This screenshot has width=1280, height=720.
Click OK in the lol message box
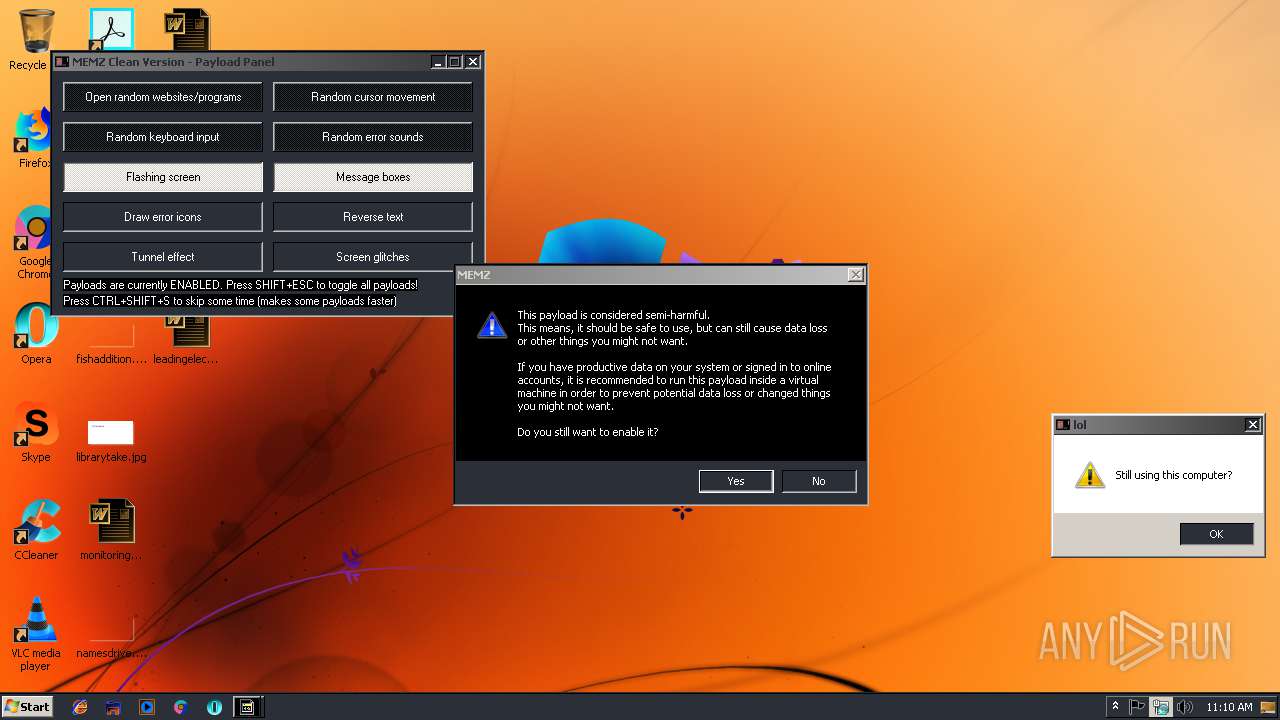(1216, 534)
